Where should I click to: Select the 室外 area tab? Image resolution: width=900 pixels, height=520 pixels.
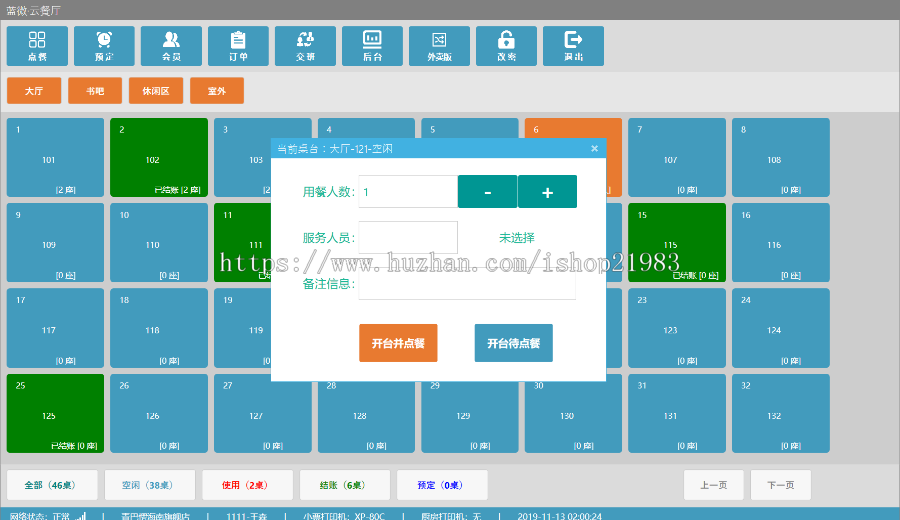(x=217, y=91)
